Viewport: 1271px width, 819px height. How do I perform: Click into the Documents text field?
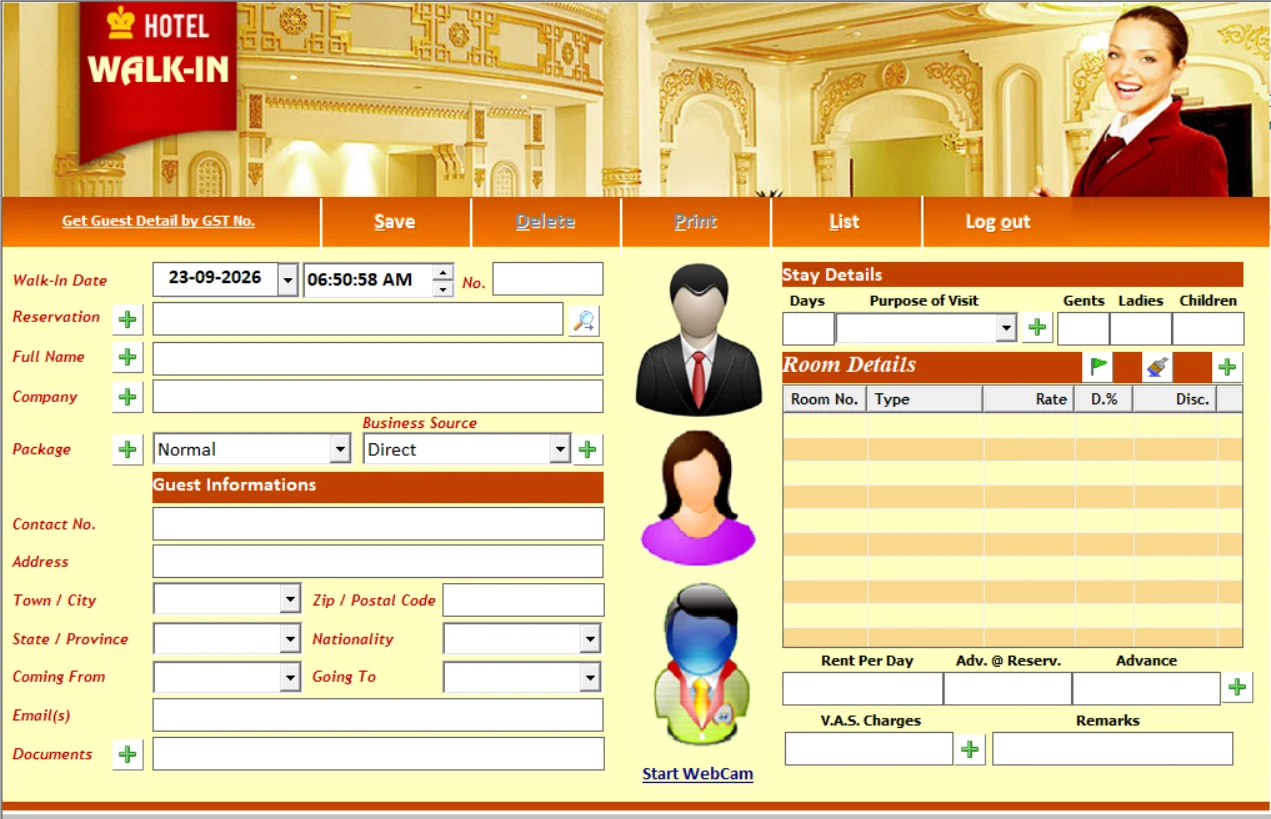tap(378, 754)
